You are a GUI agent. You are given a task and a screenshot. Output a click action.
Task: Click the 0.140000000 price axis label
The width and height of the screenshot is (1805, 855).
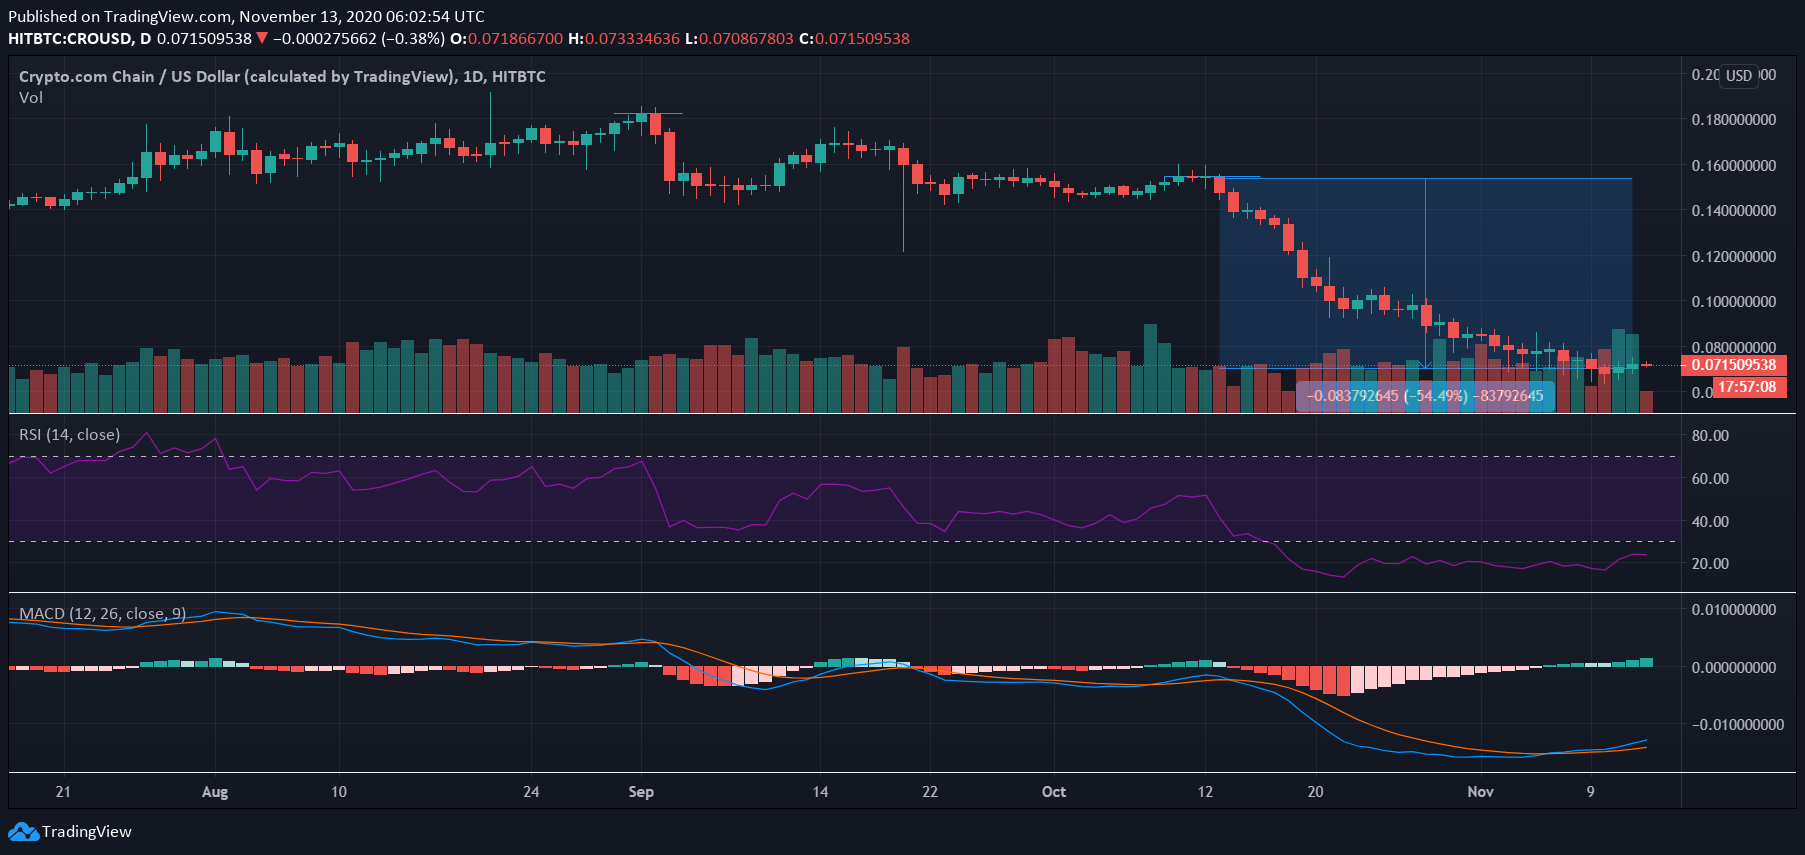point(1734,211)
